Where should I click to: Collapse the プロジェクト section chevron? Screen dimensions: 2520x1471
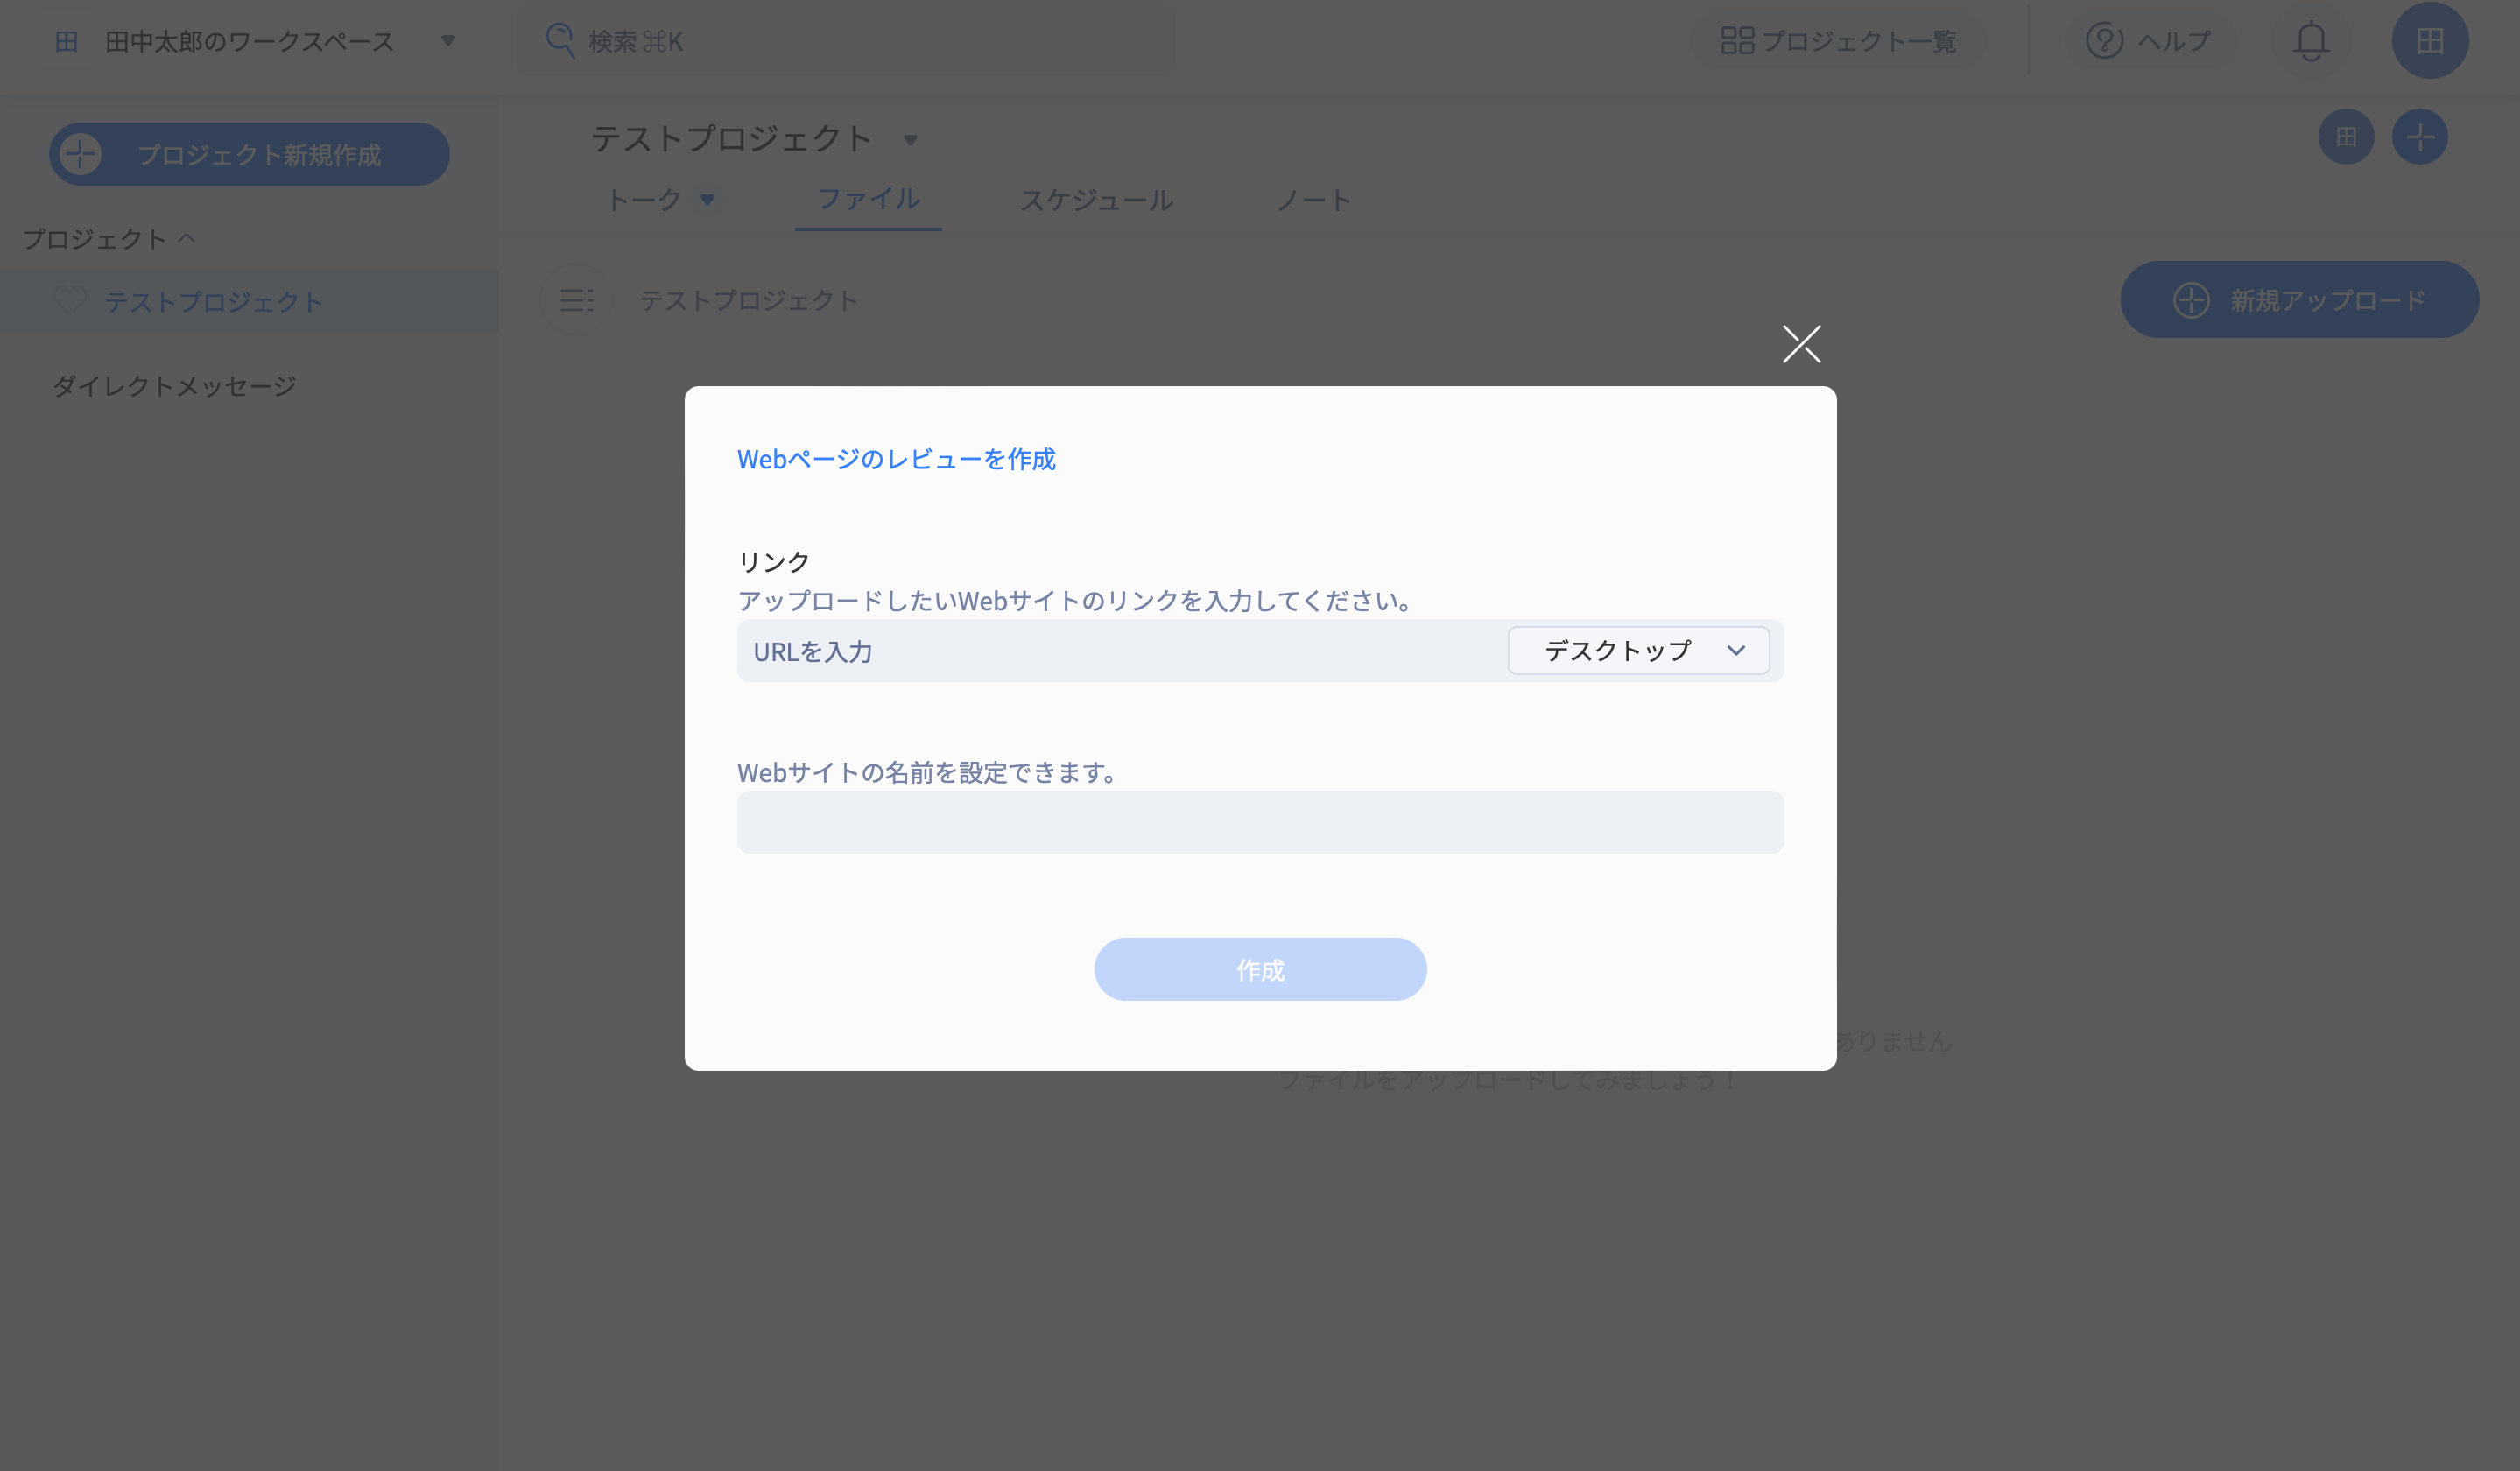tap(187, 238)
